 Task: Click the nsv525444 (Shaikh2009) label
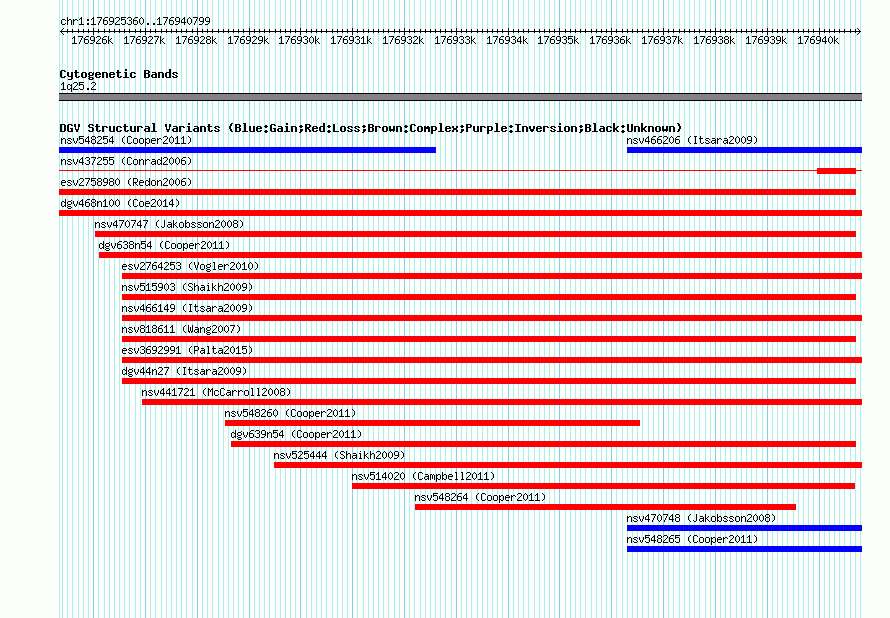coord(339,455)
